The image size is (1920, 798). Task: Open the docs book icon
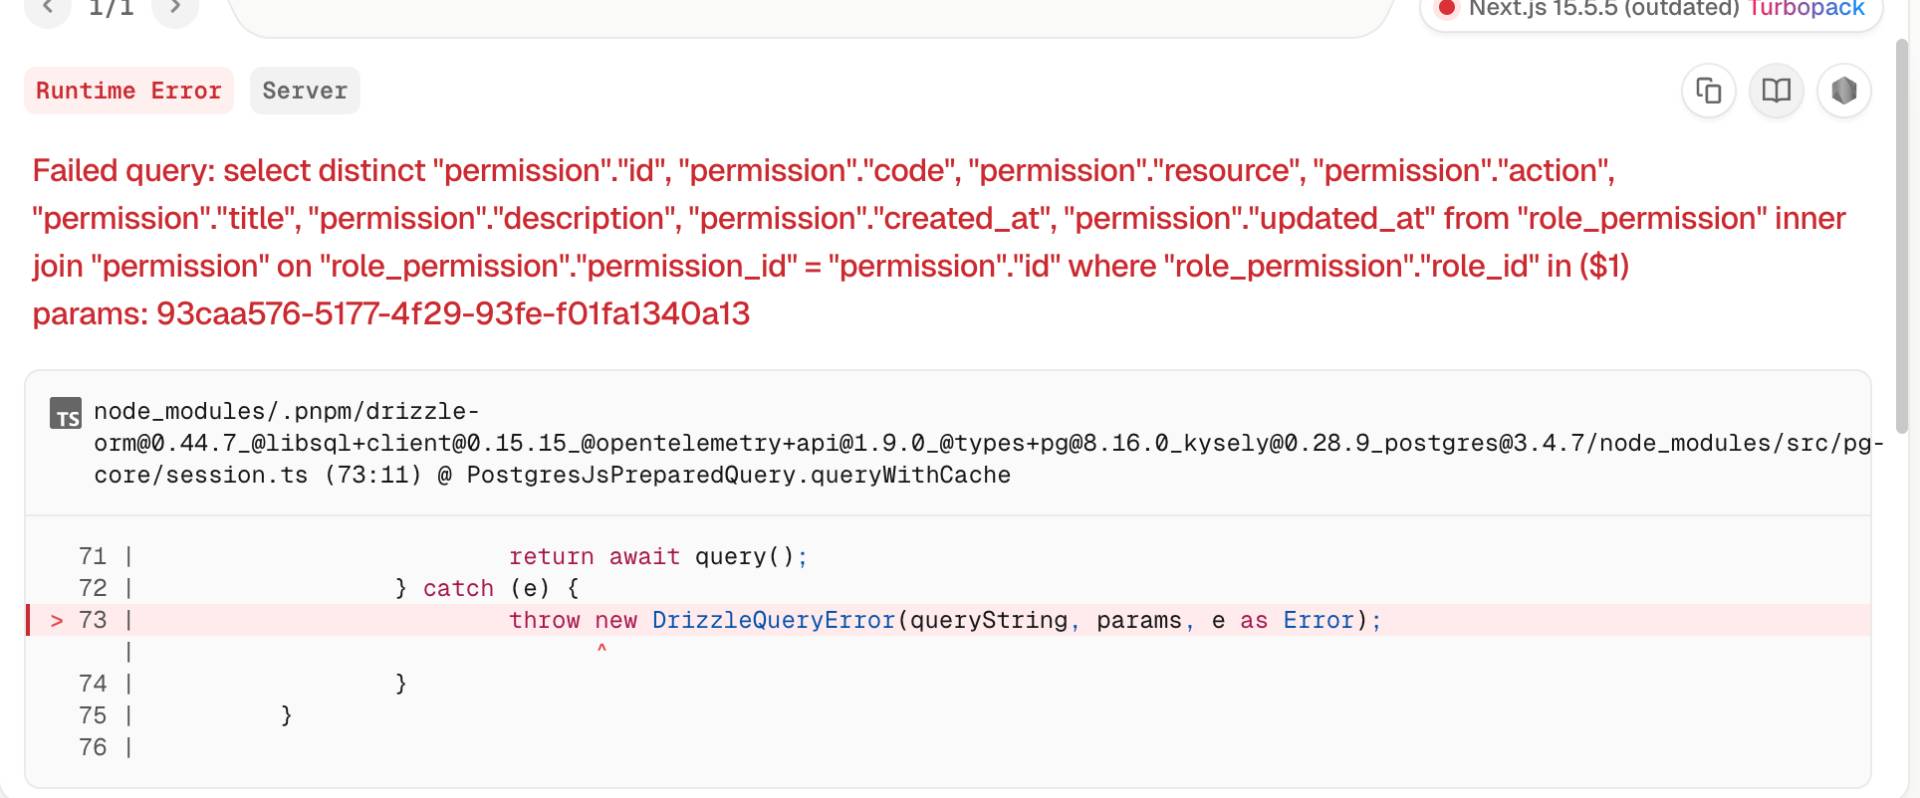click(1776, 91)
